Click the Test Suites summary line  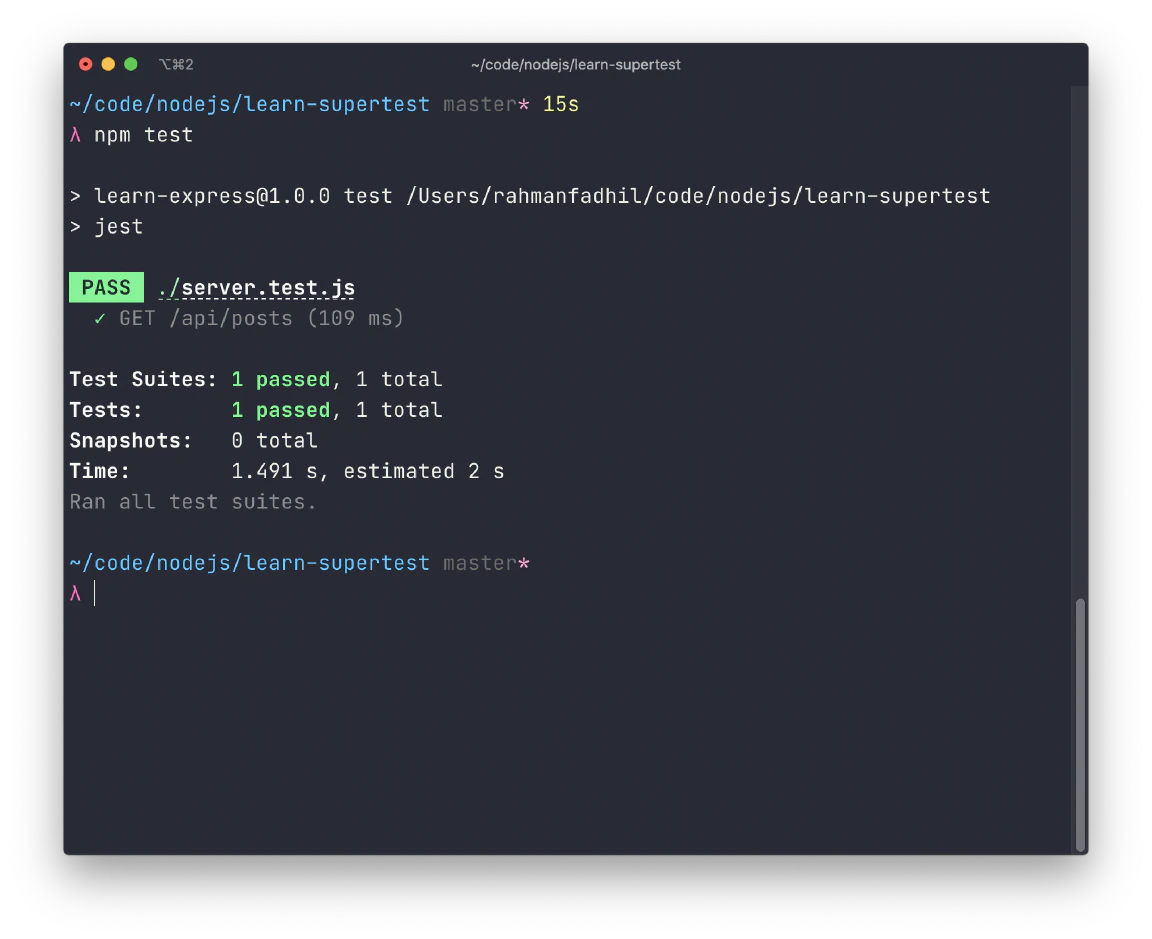point(256,380)
